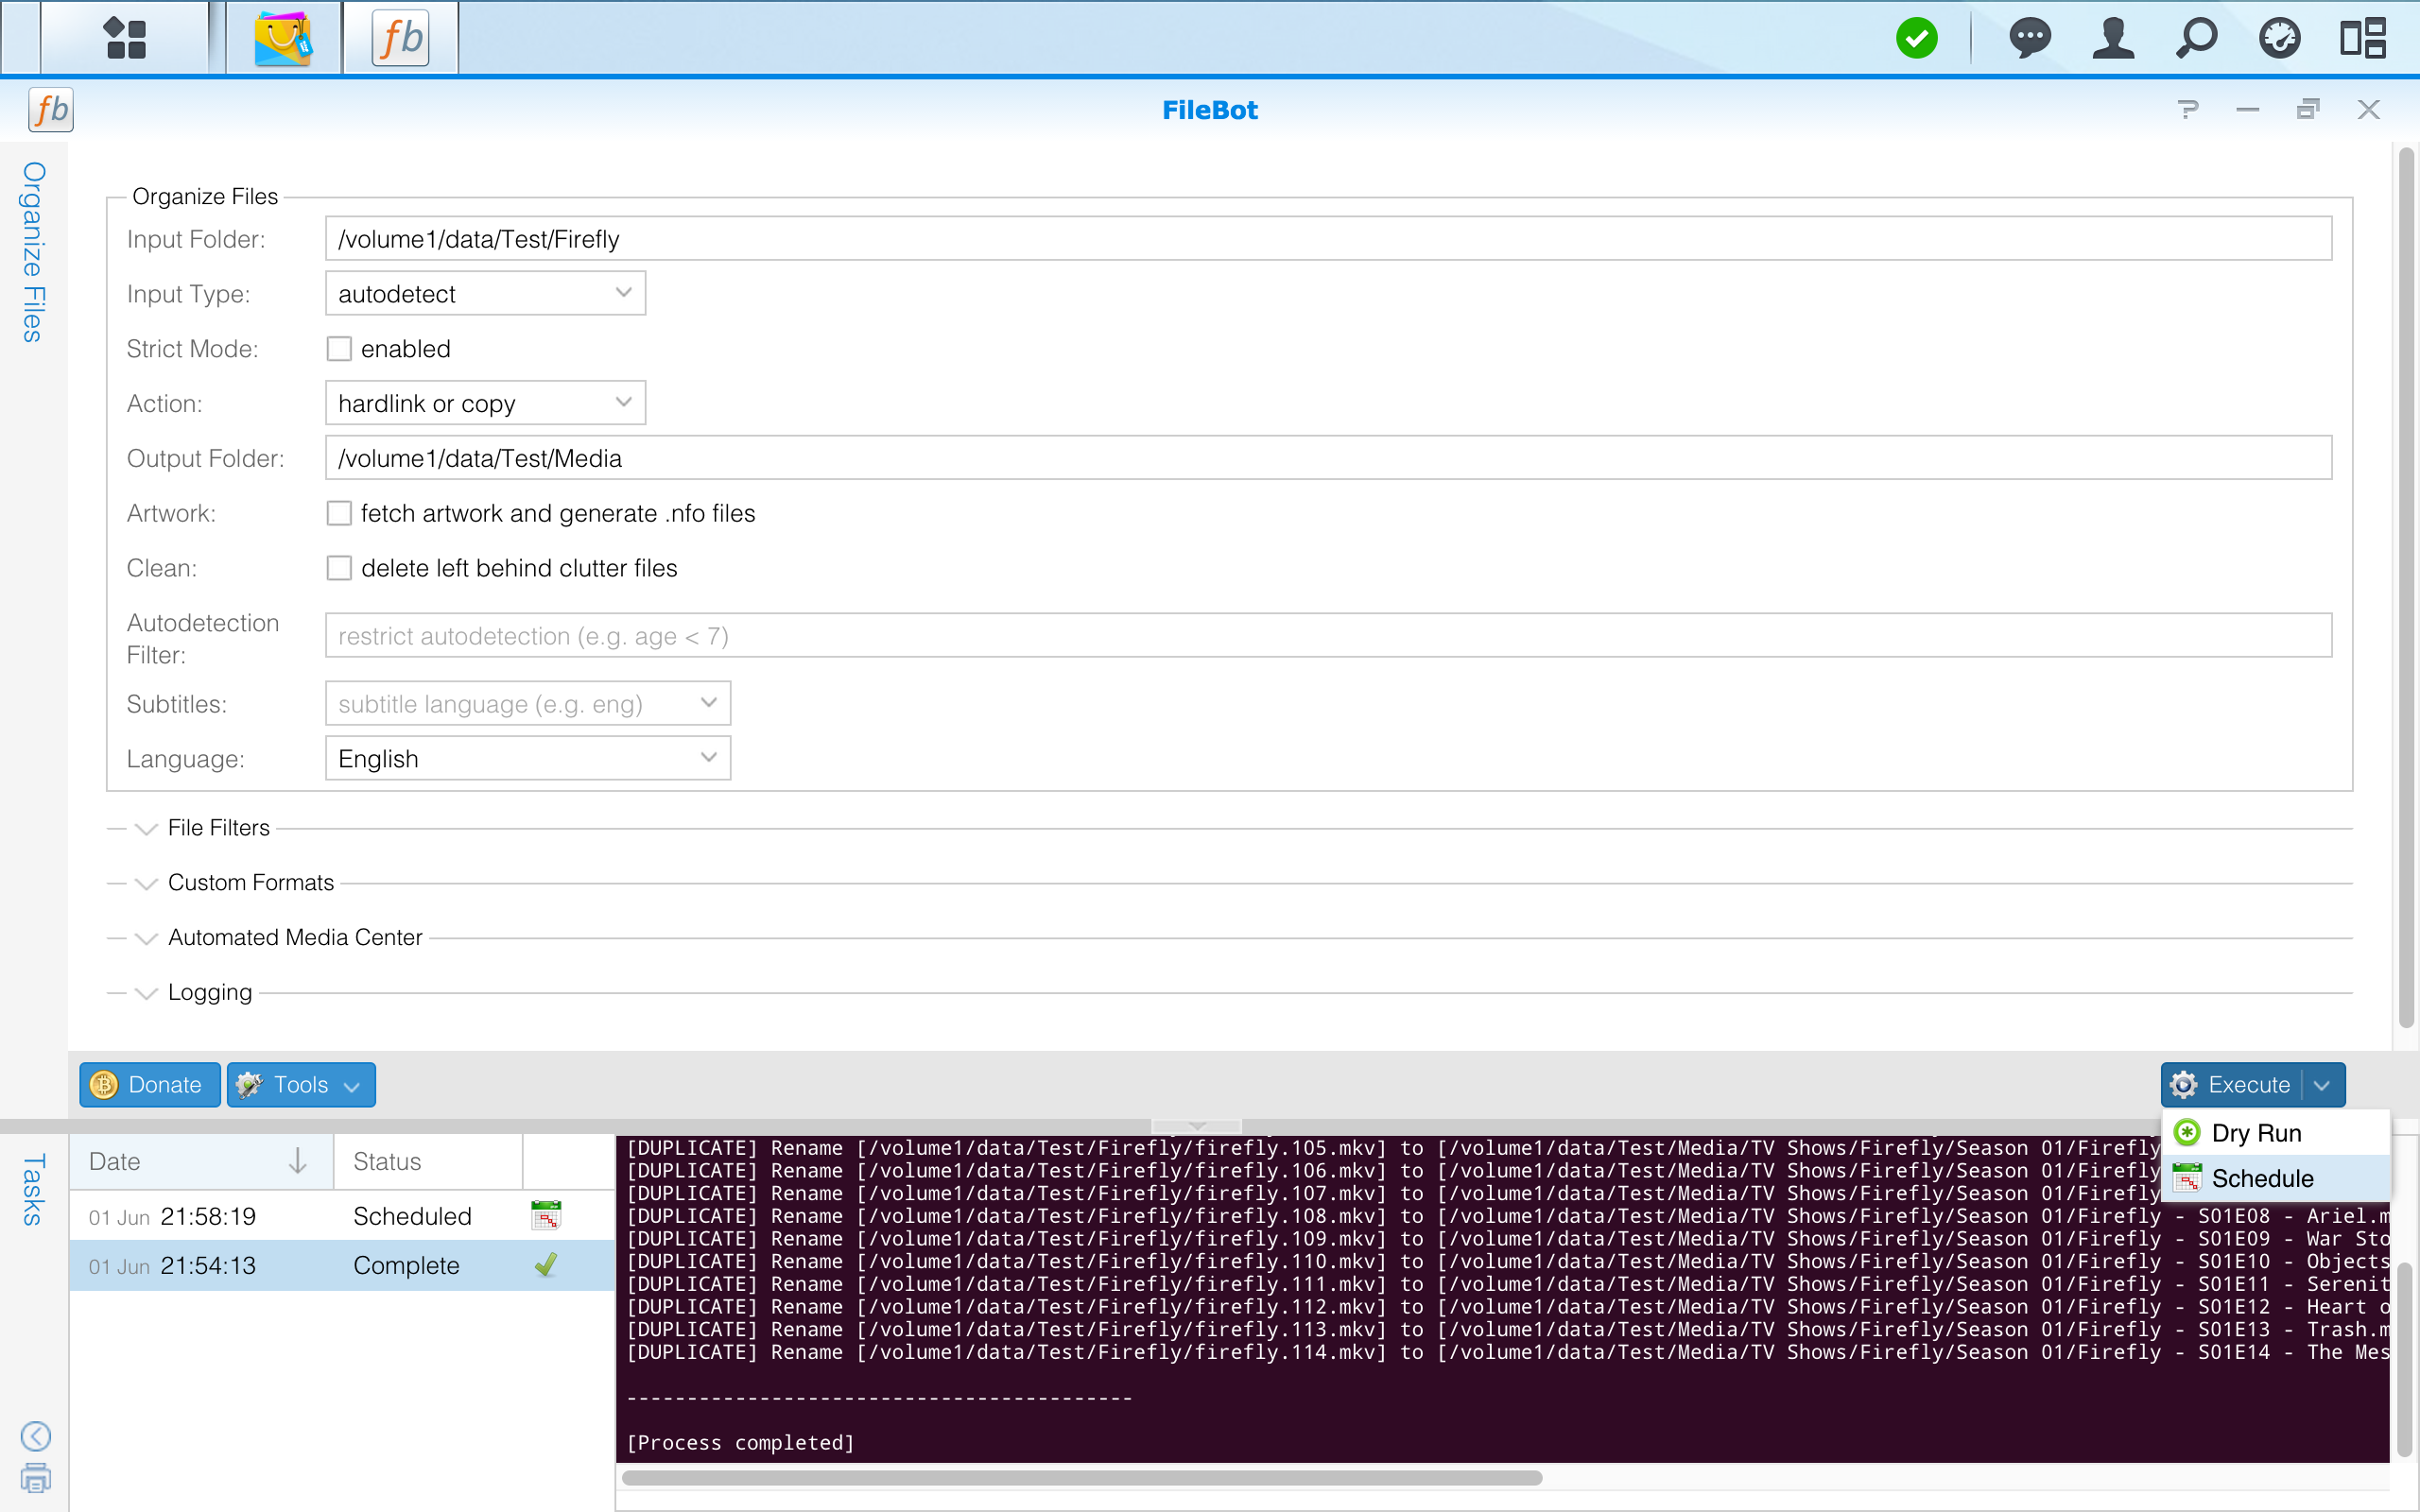Enable Strict Mode checkbox
The width and height of the screenshot is (2420, 1512).
click(340, 349)
